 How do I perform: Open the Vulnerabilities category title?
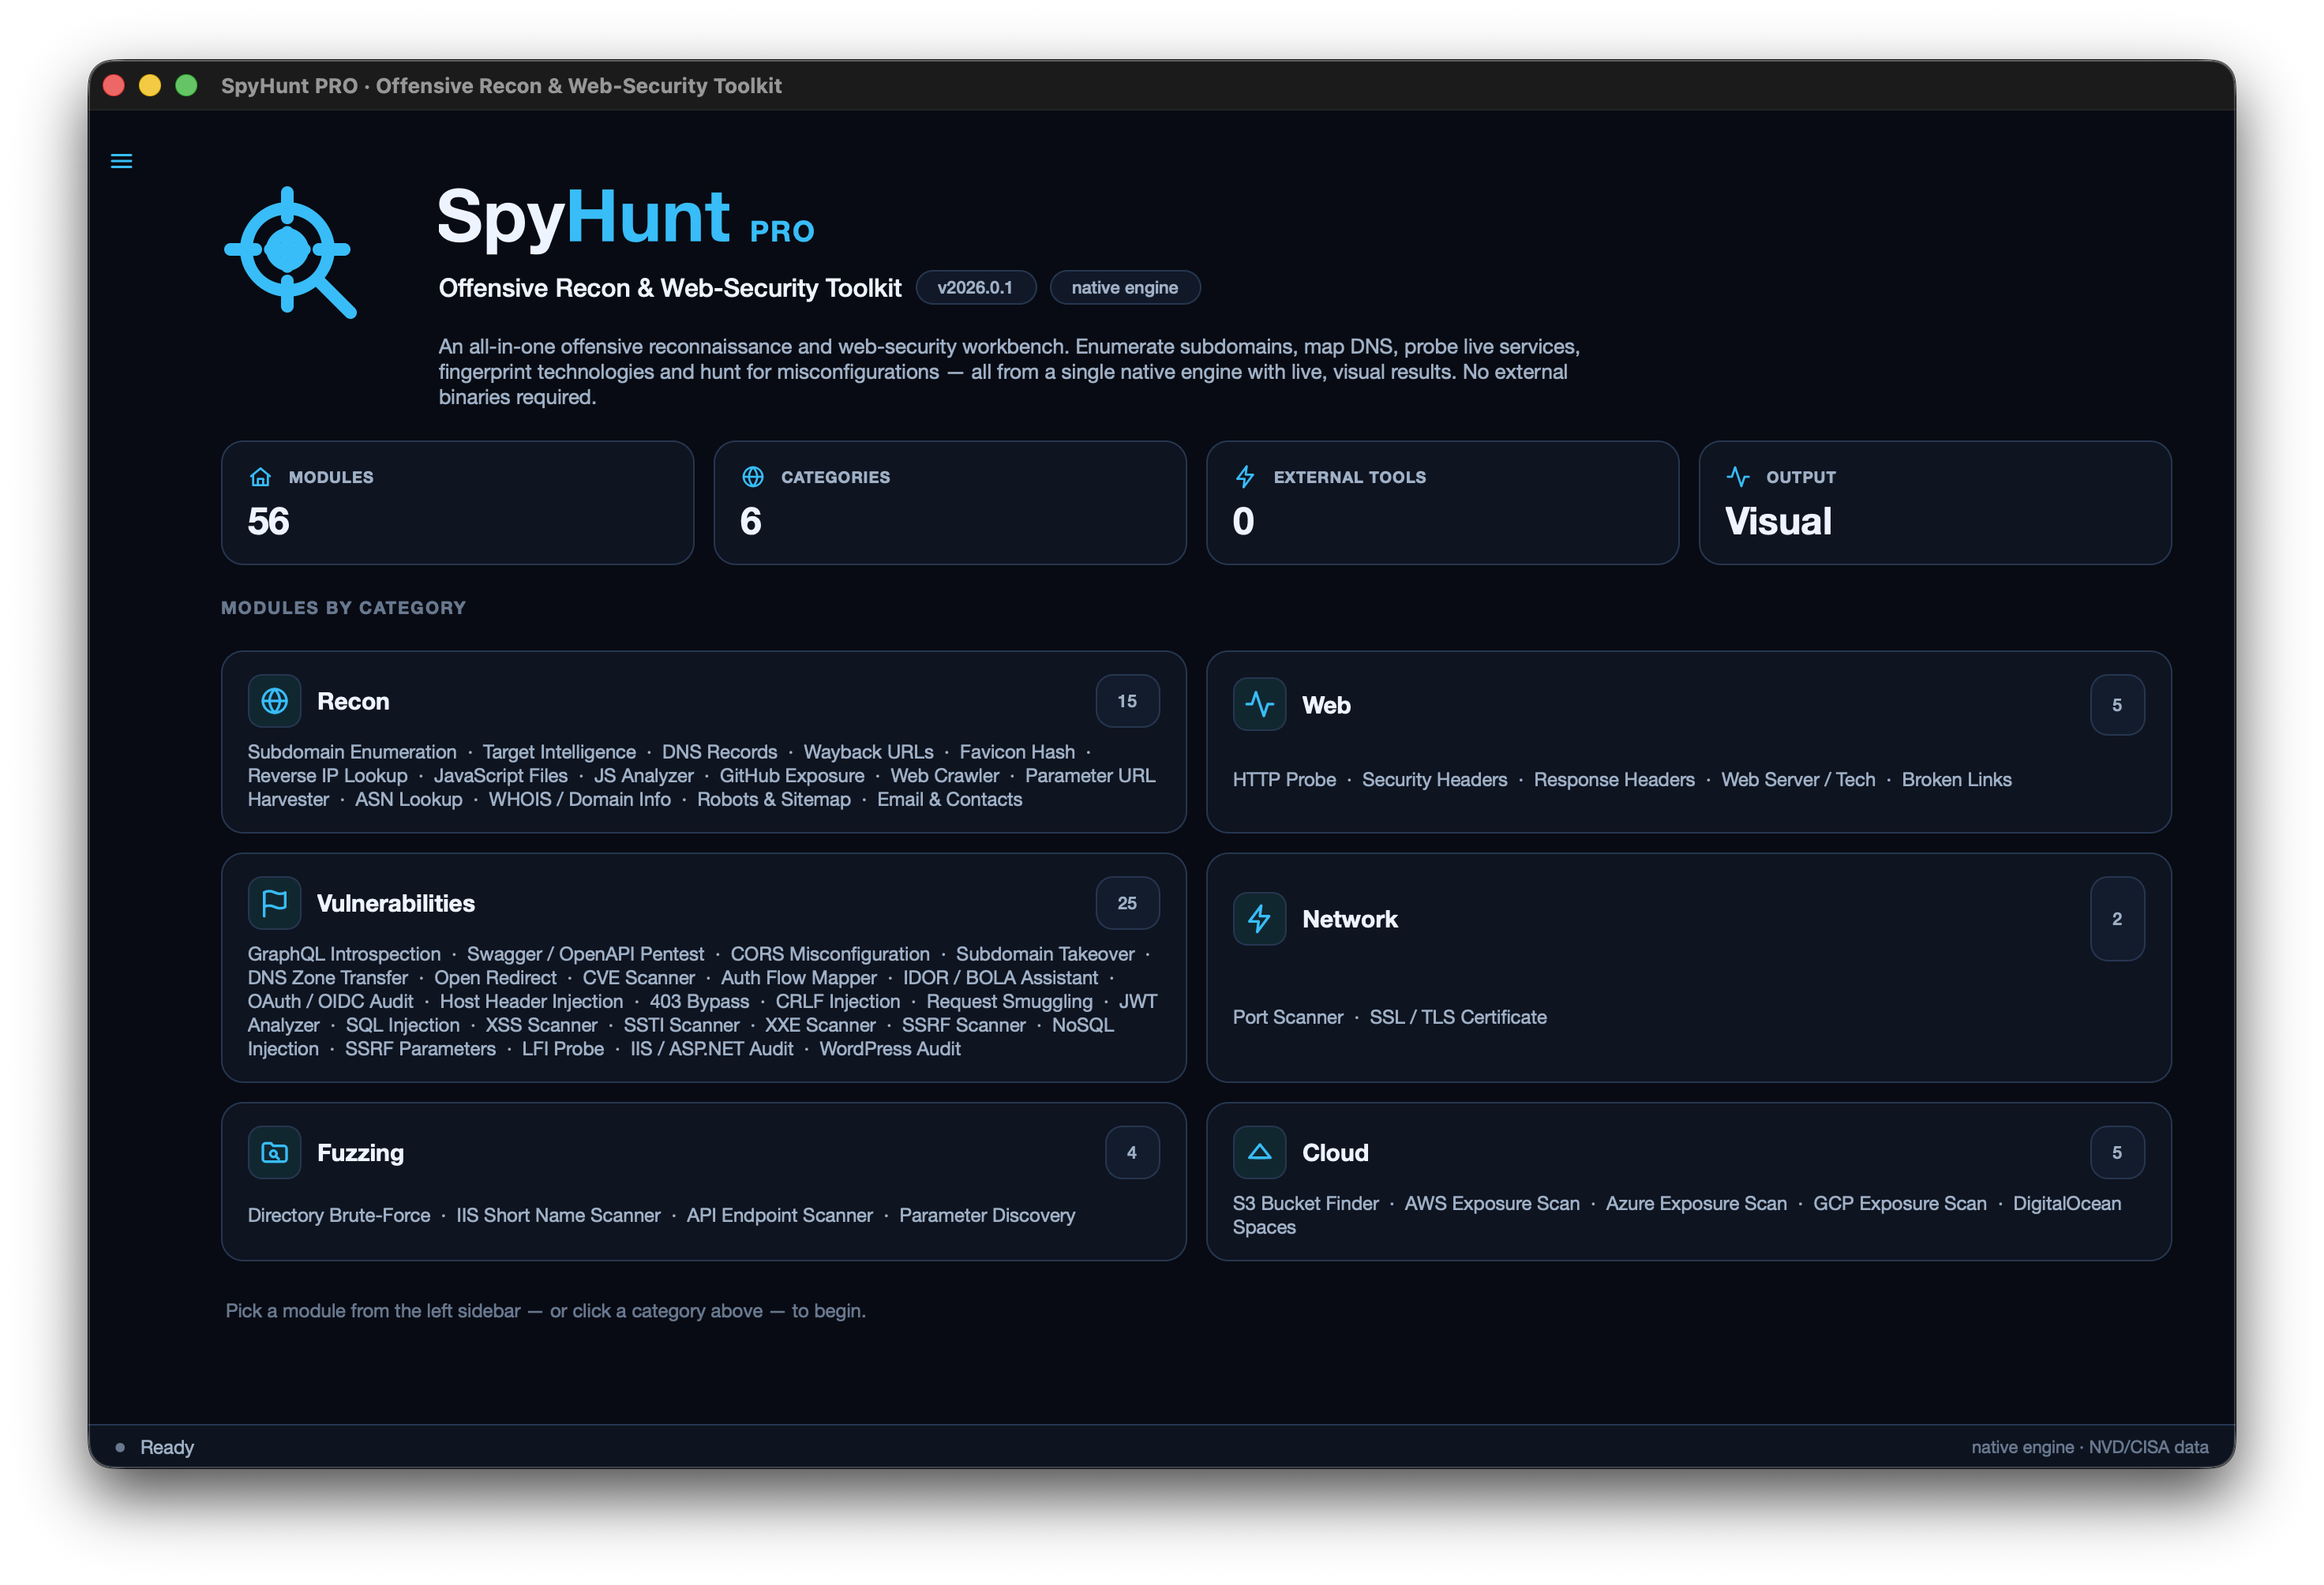396,903
